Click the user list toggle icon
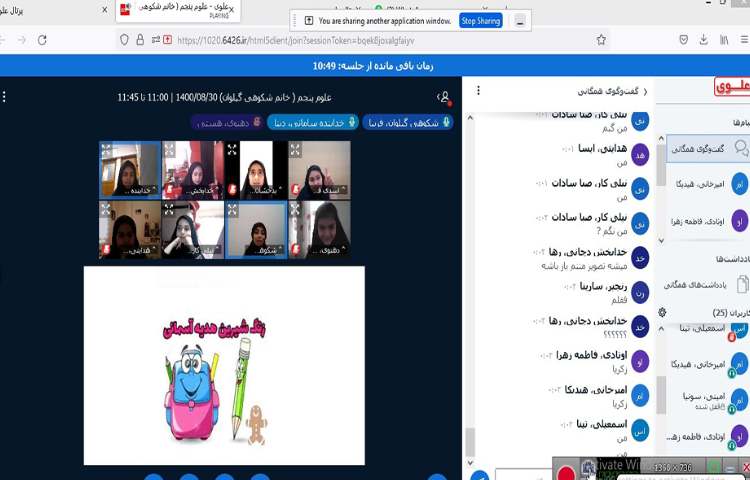This screenshot has height=480, width=750. pos(444,97)
